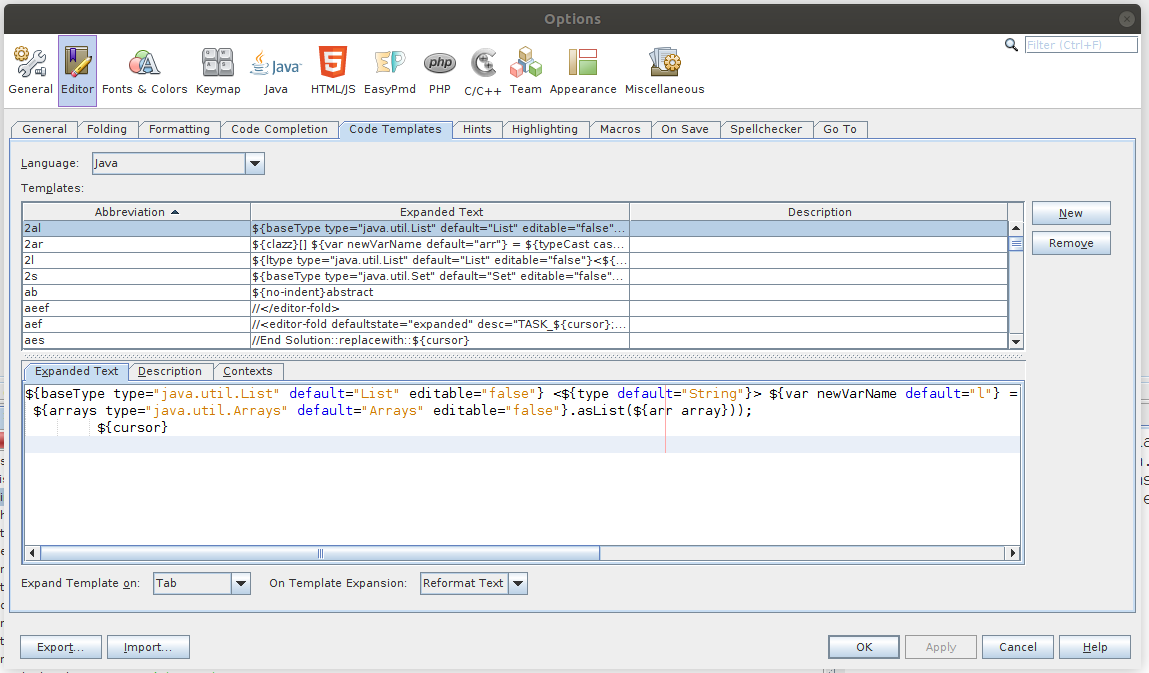Close the Options dialog window

[1127, 19]
